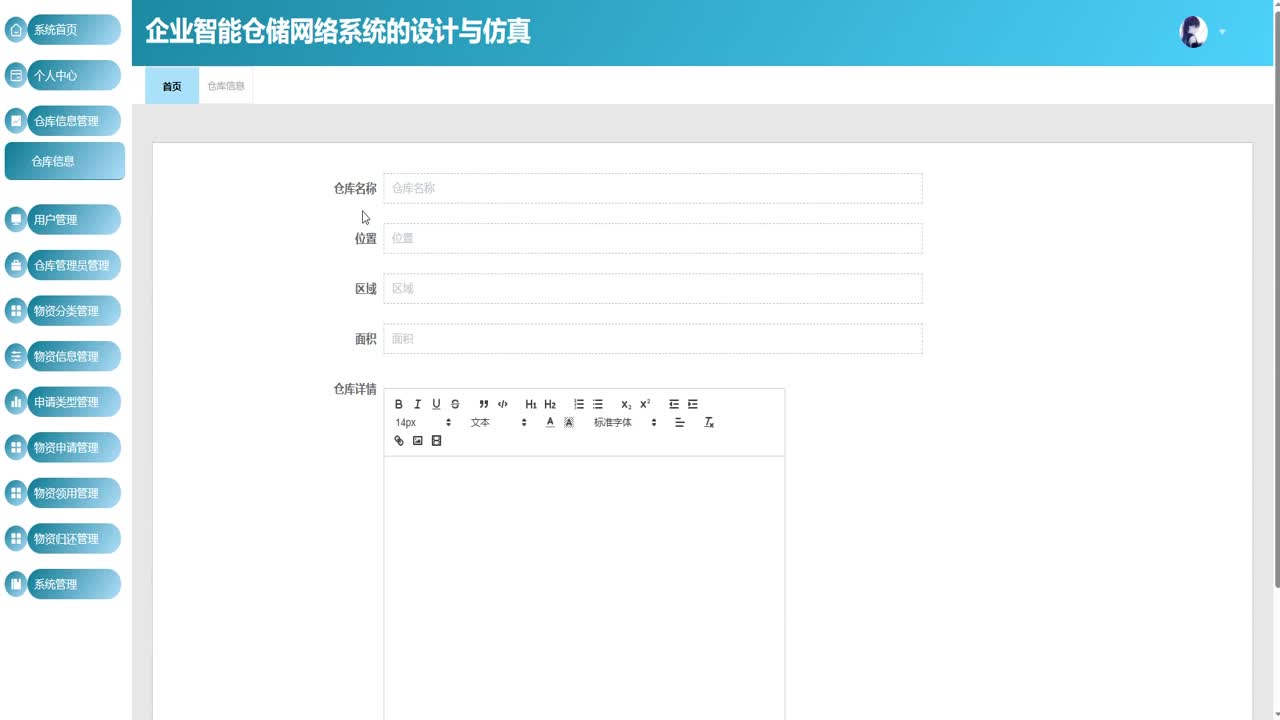Insert a blockquote in editor

coord(484,404)
